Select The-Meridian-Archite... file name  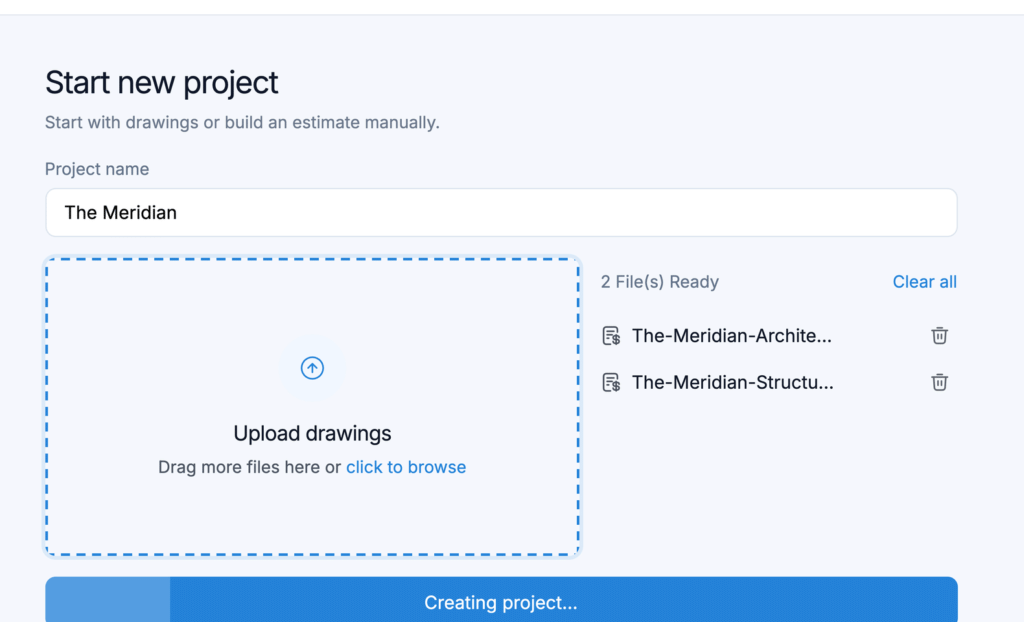pos(731,335)
